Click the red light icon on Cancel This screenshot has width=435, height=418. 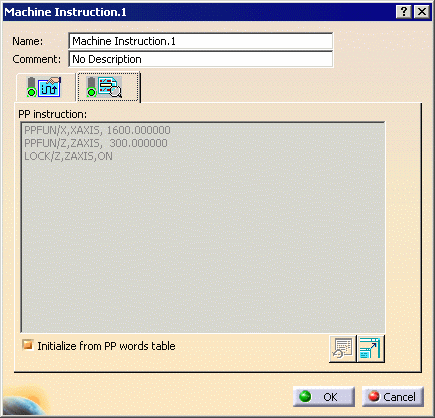pos(374,396)
